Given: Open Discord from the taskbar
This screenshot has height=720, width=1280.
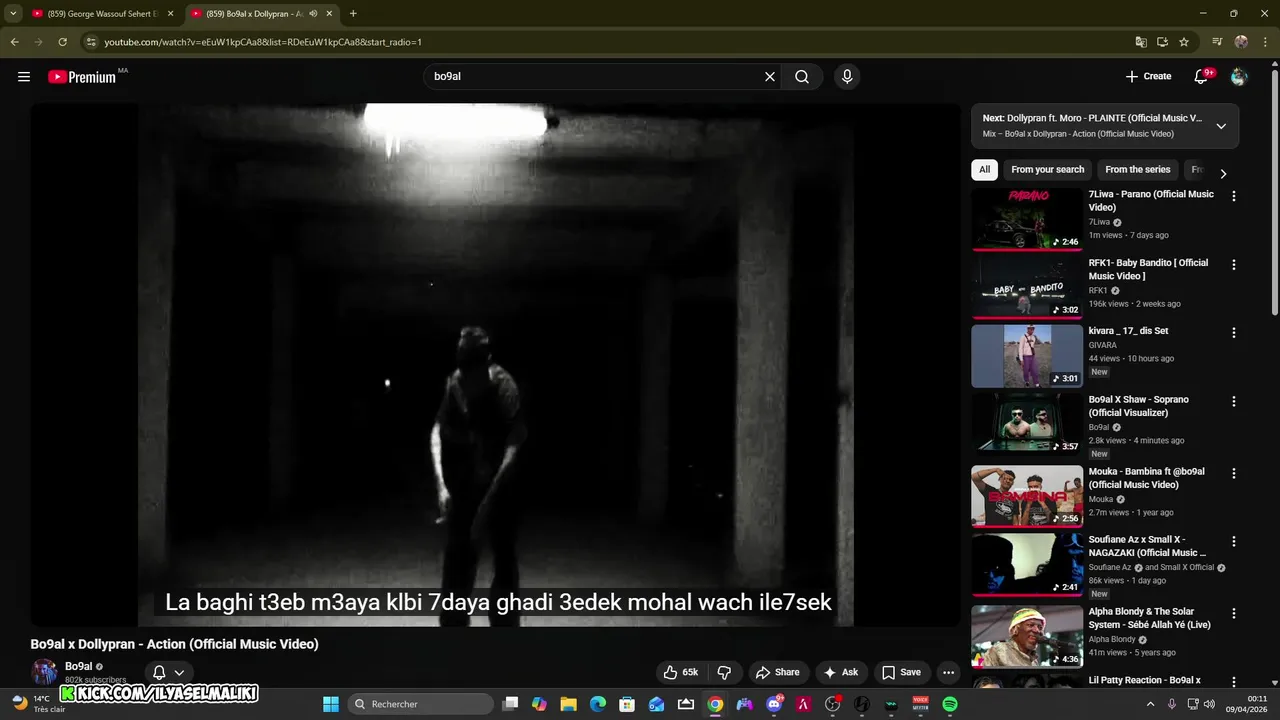Looking at the screenshot, I should click(774, 704).
